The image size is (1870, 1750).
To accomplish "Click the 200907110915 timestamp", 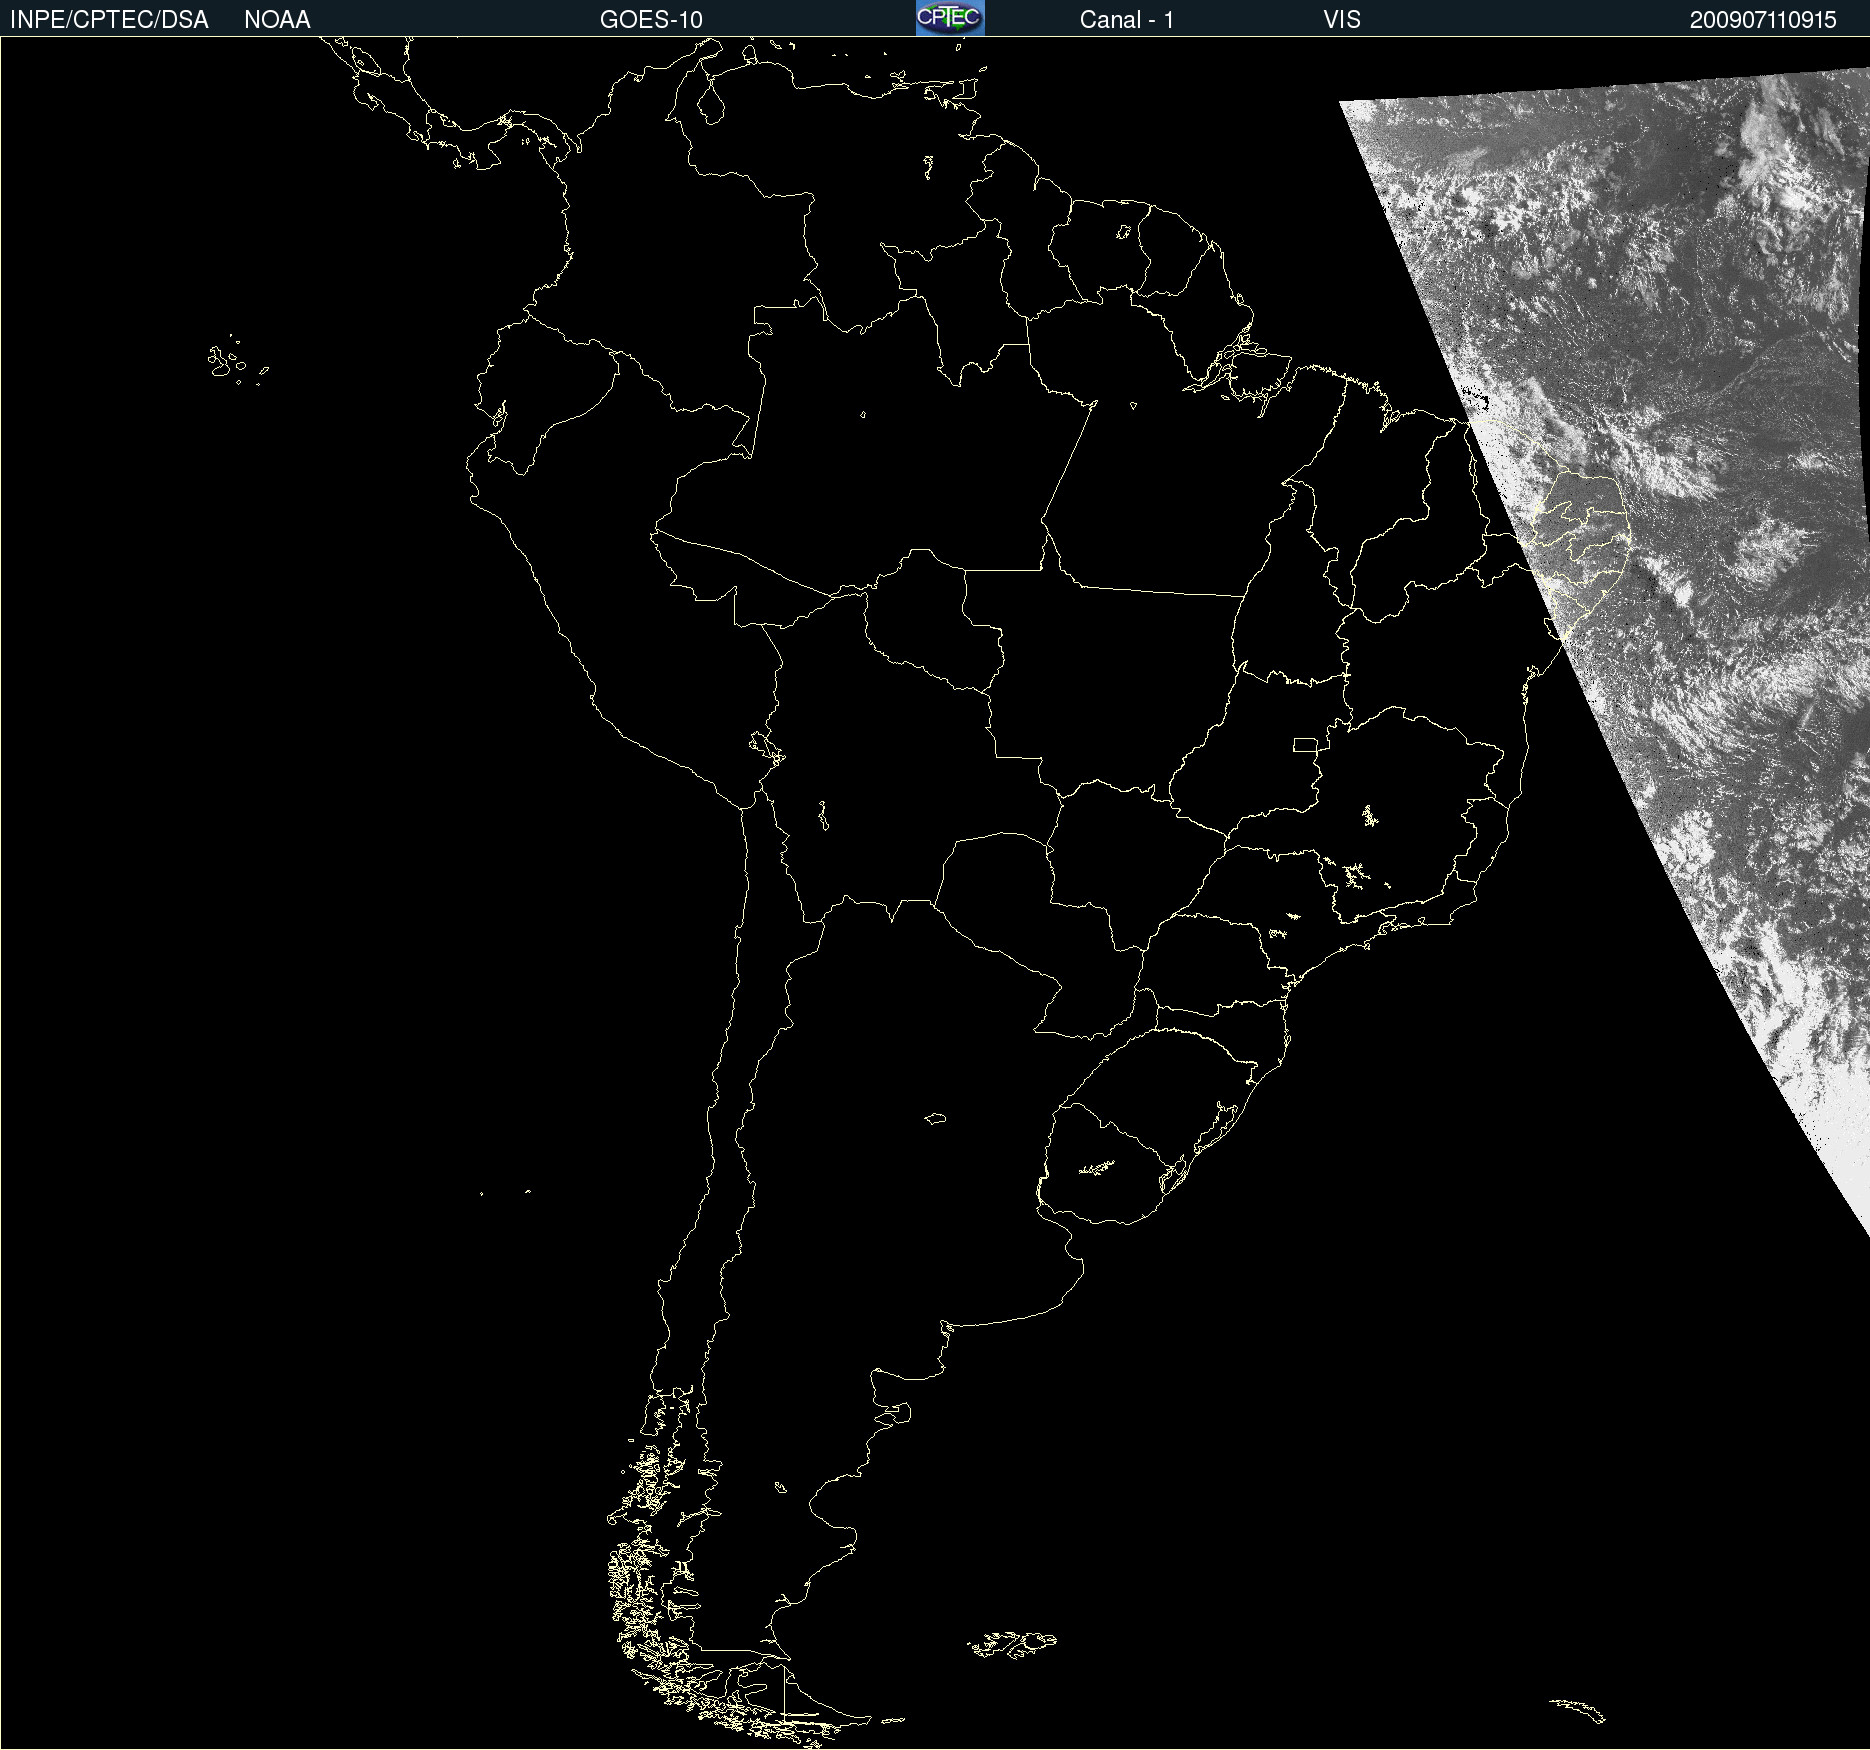I will (x=1763, y=20).
